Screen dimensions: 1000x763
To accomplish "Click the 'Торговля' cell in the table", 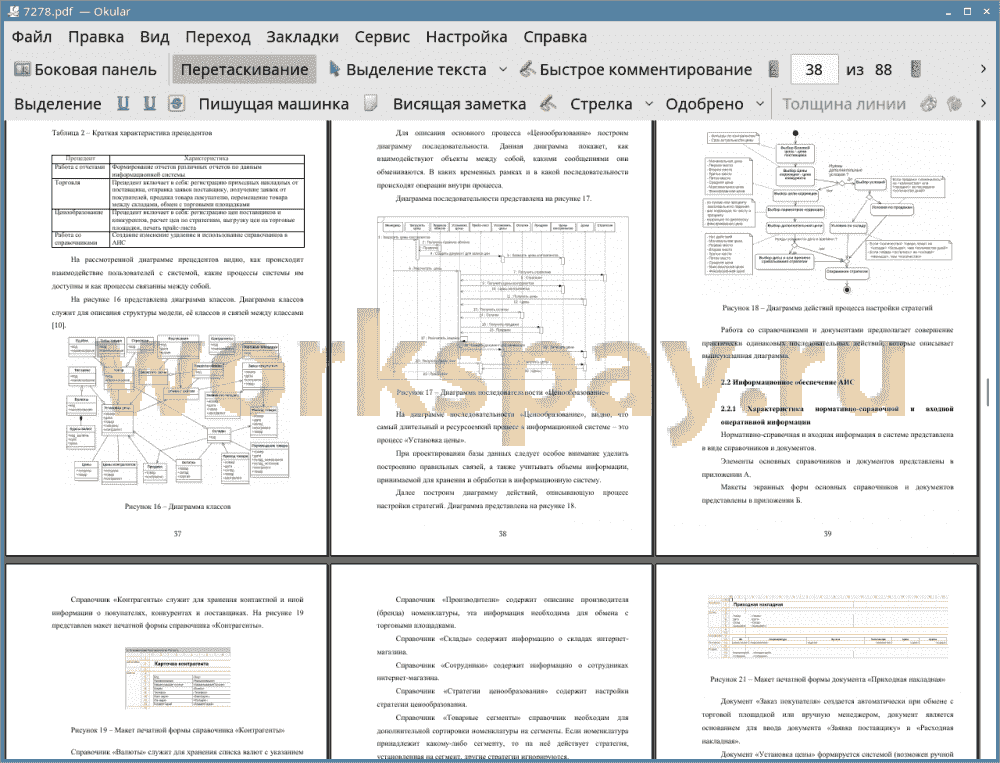I will coord(81,193).
